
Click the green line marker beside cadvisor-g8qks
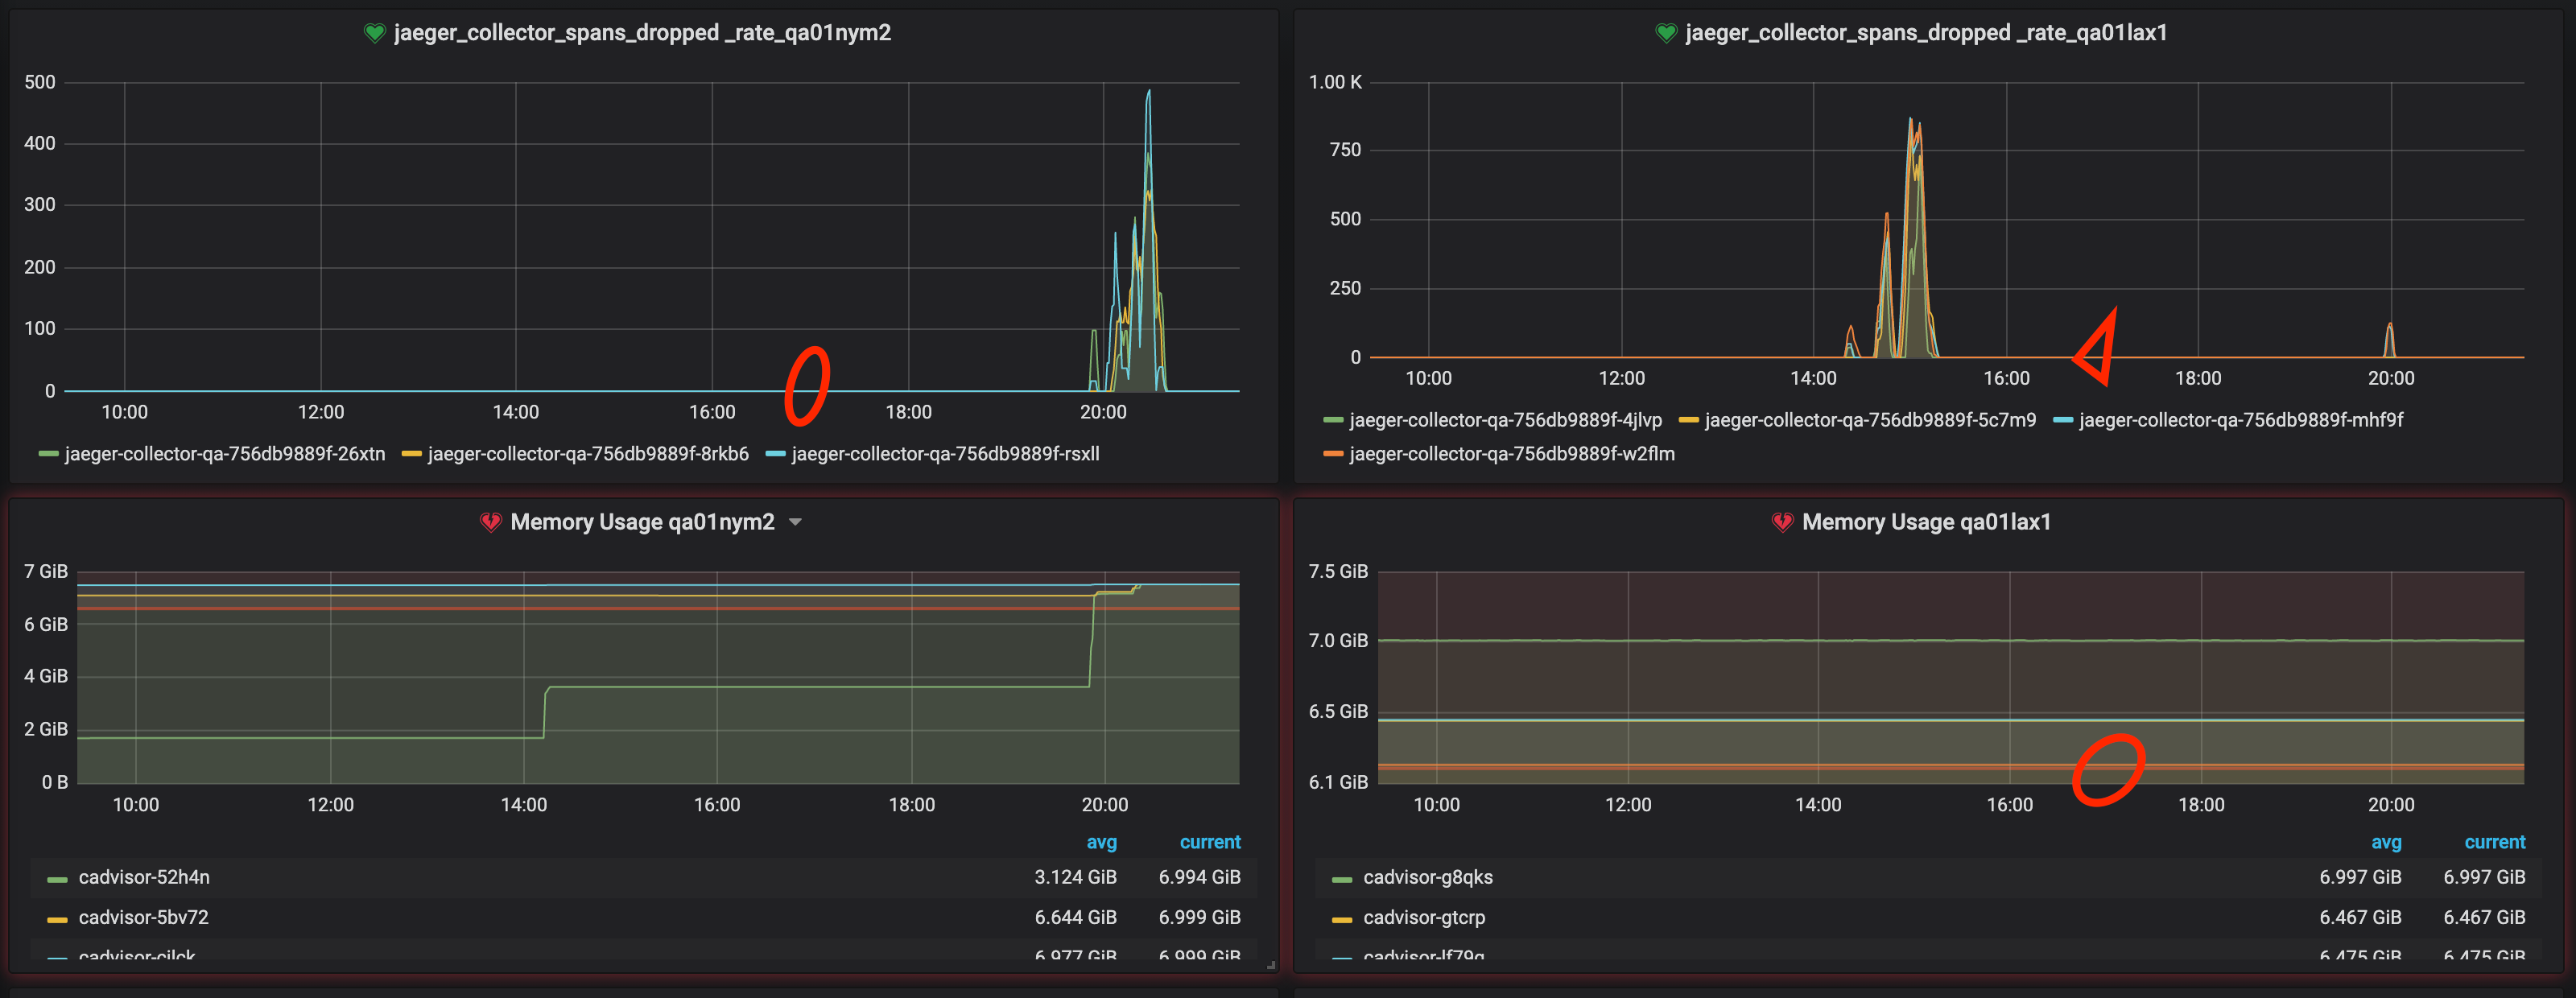coord(1342,877)
